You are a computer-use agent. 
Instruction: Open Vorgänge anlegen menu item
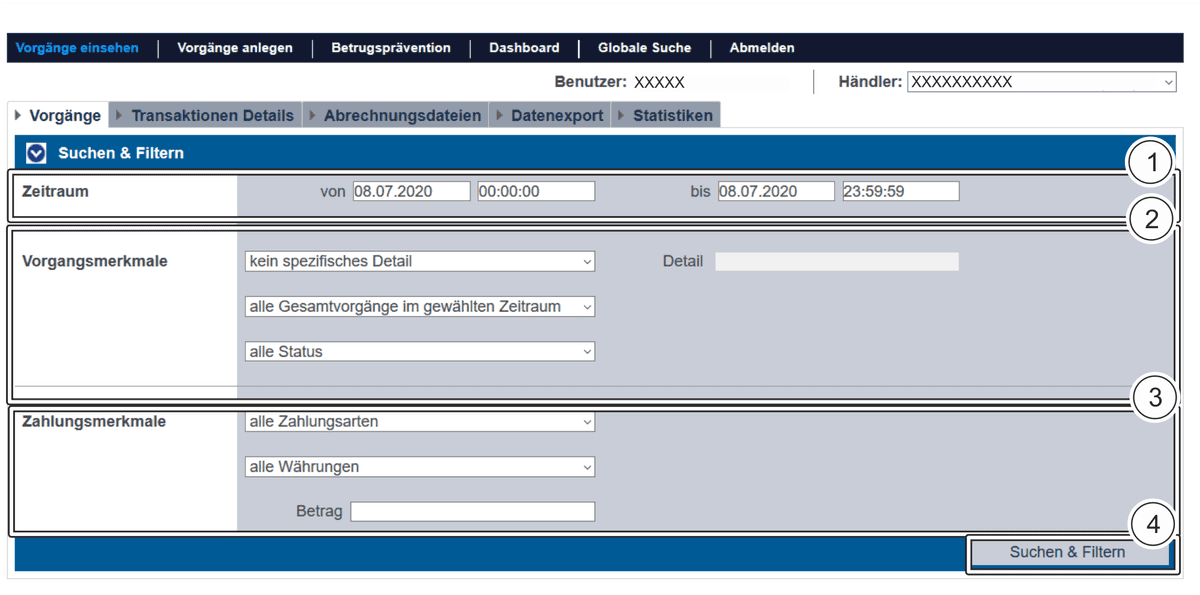(235, 48)
